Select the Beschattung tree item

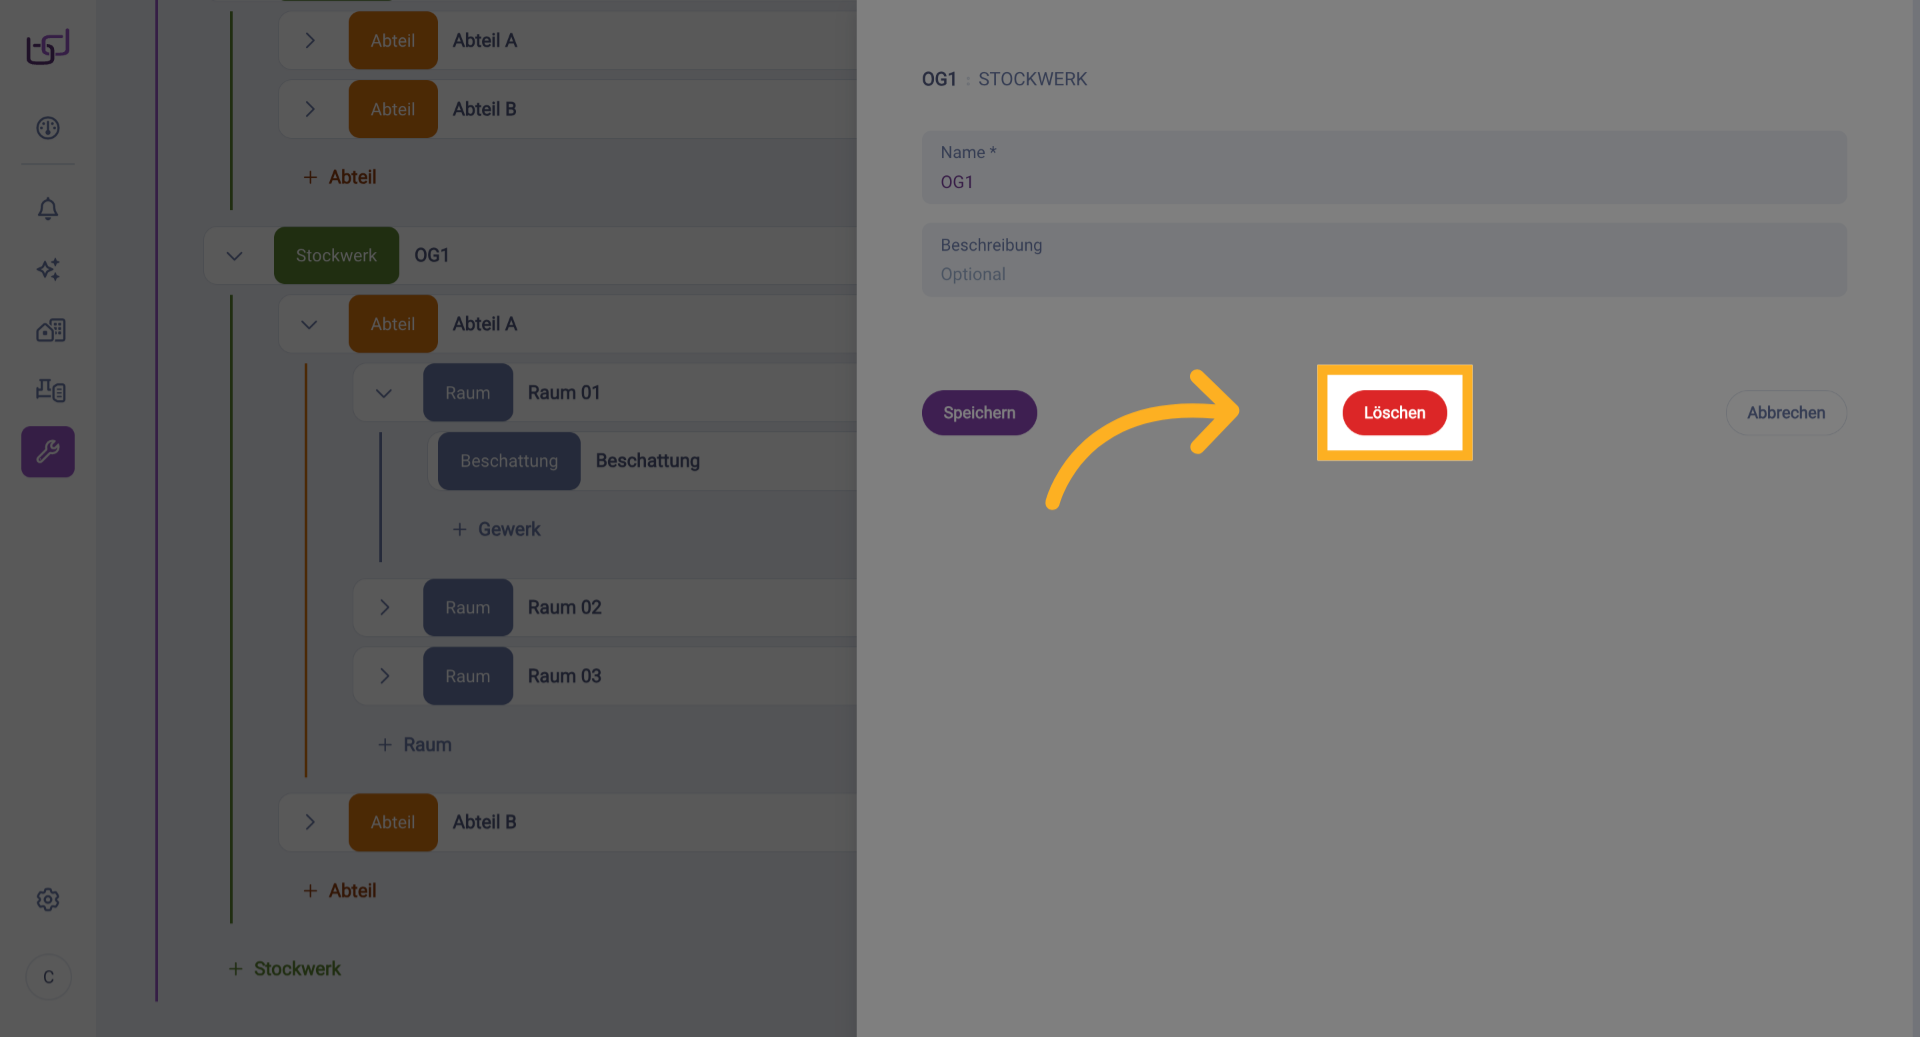[x=647, y=461]
